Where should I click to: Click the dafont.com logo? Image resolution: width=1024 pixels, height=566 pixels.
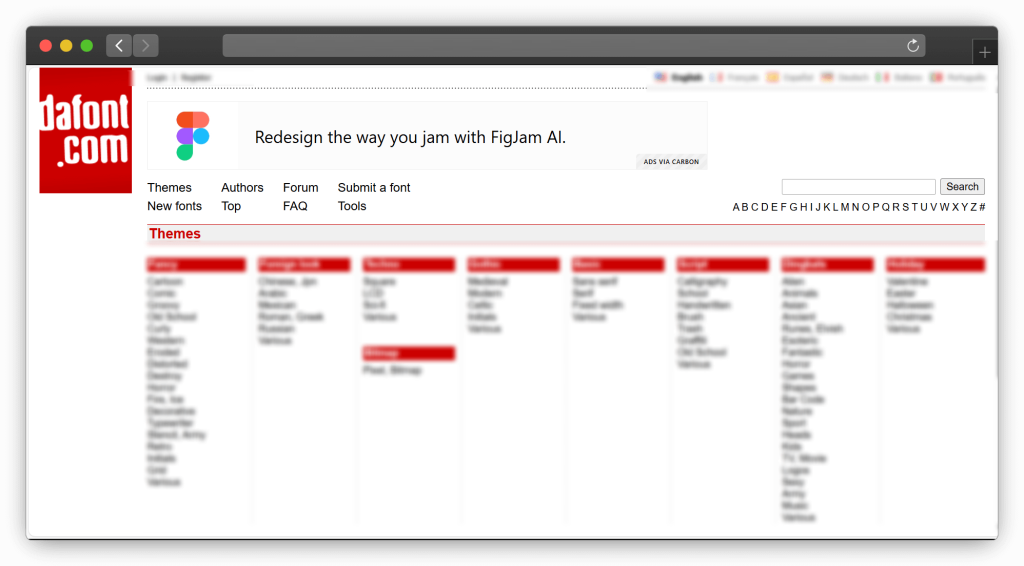[x=85, y=130]
